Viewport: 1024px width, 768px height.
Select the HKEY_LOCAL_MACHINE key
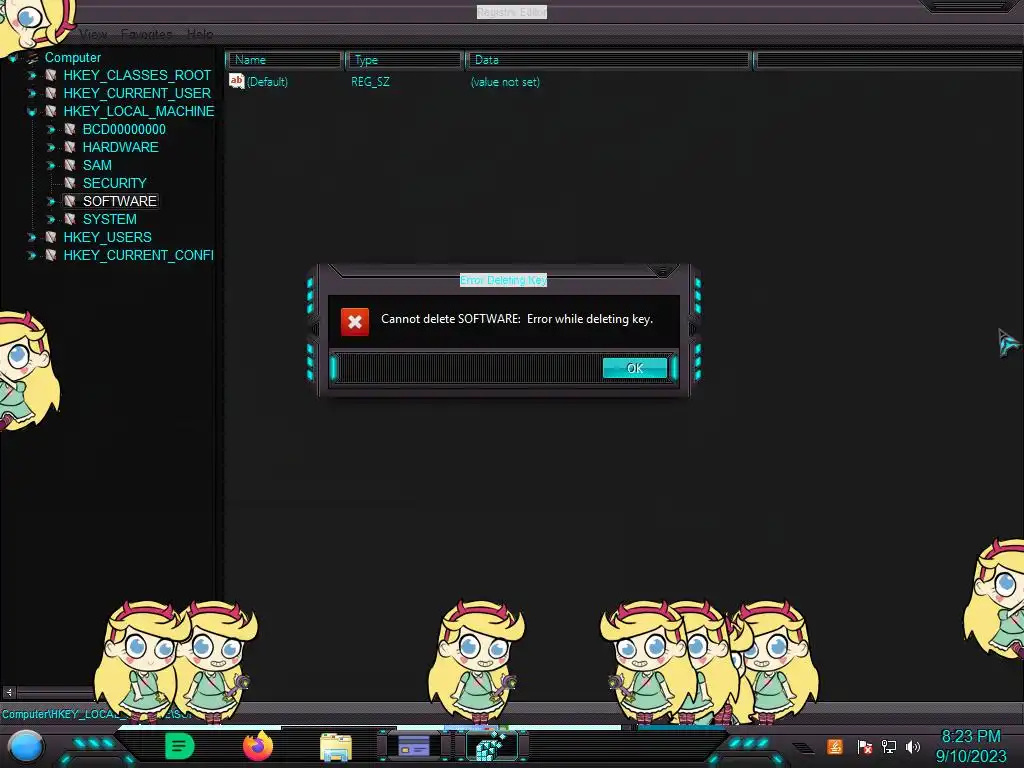138,112
